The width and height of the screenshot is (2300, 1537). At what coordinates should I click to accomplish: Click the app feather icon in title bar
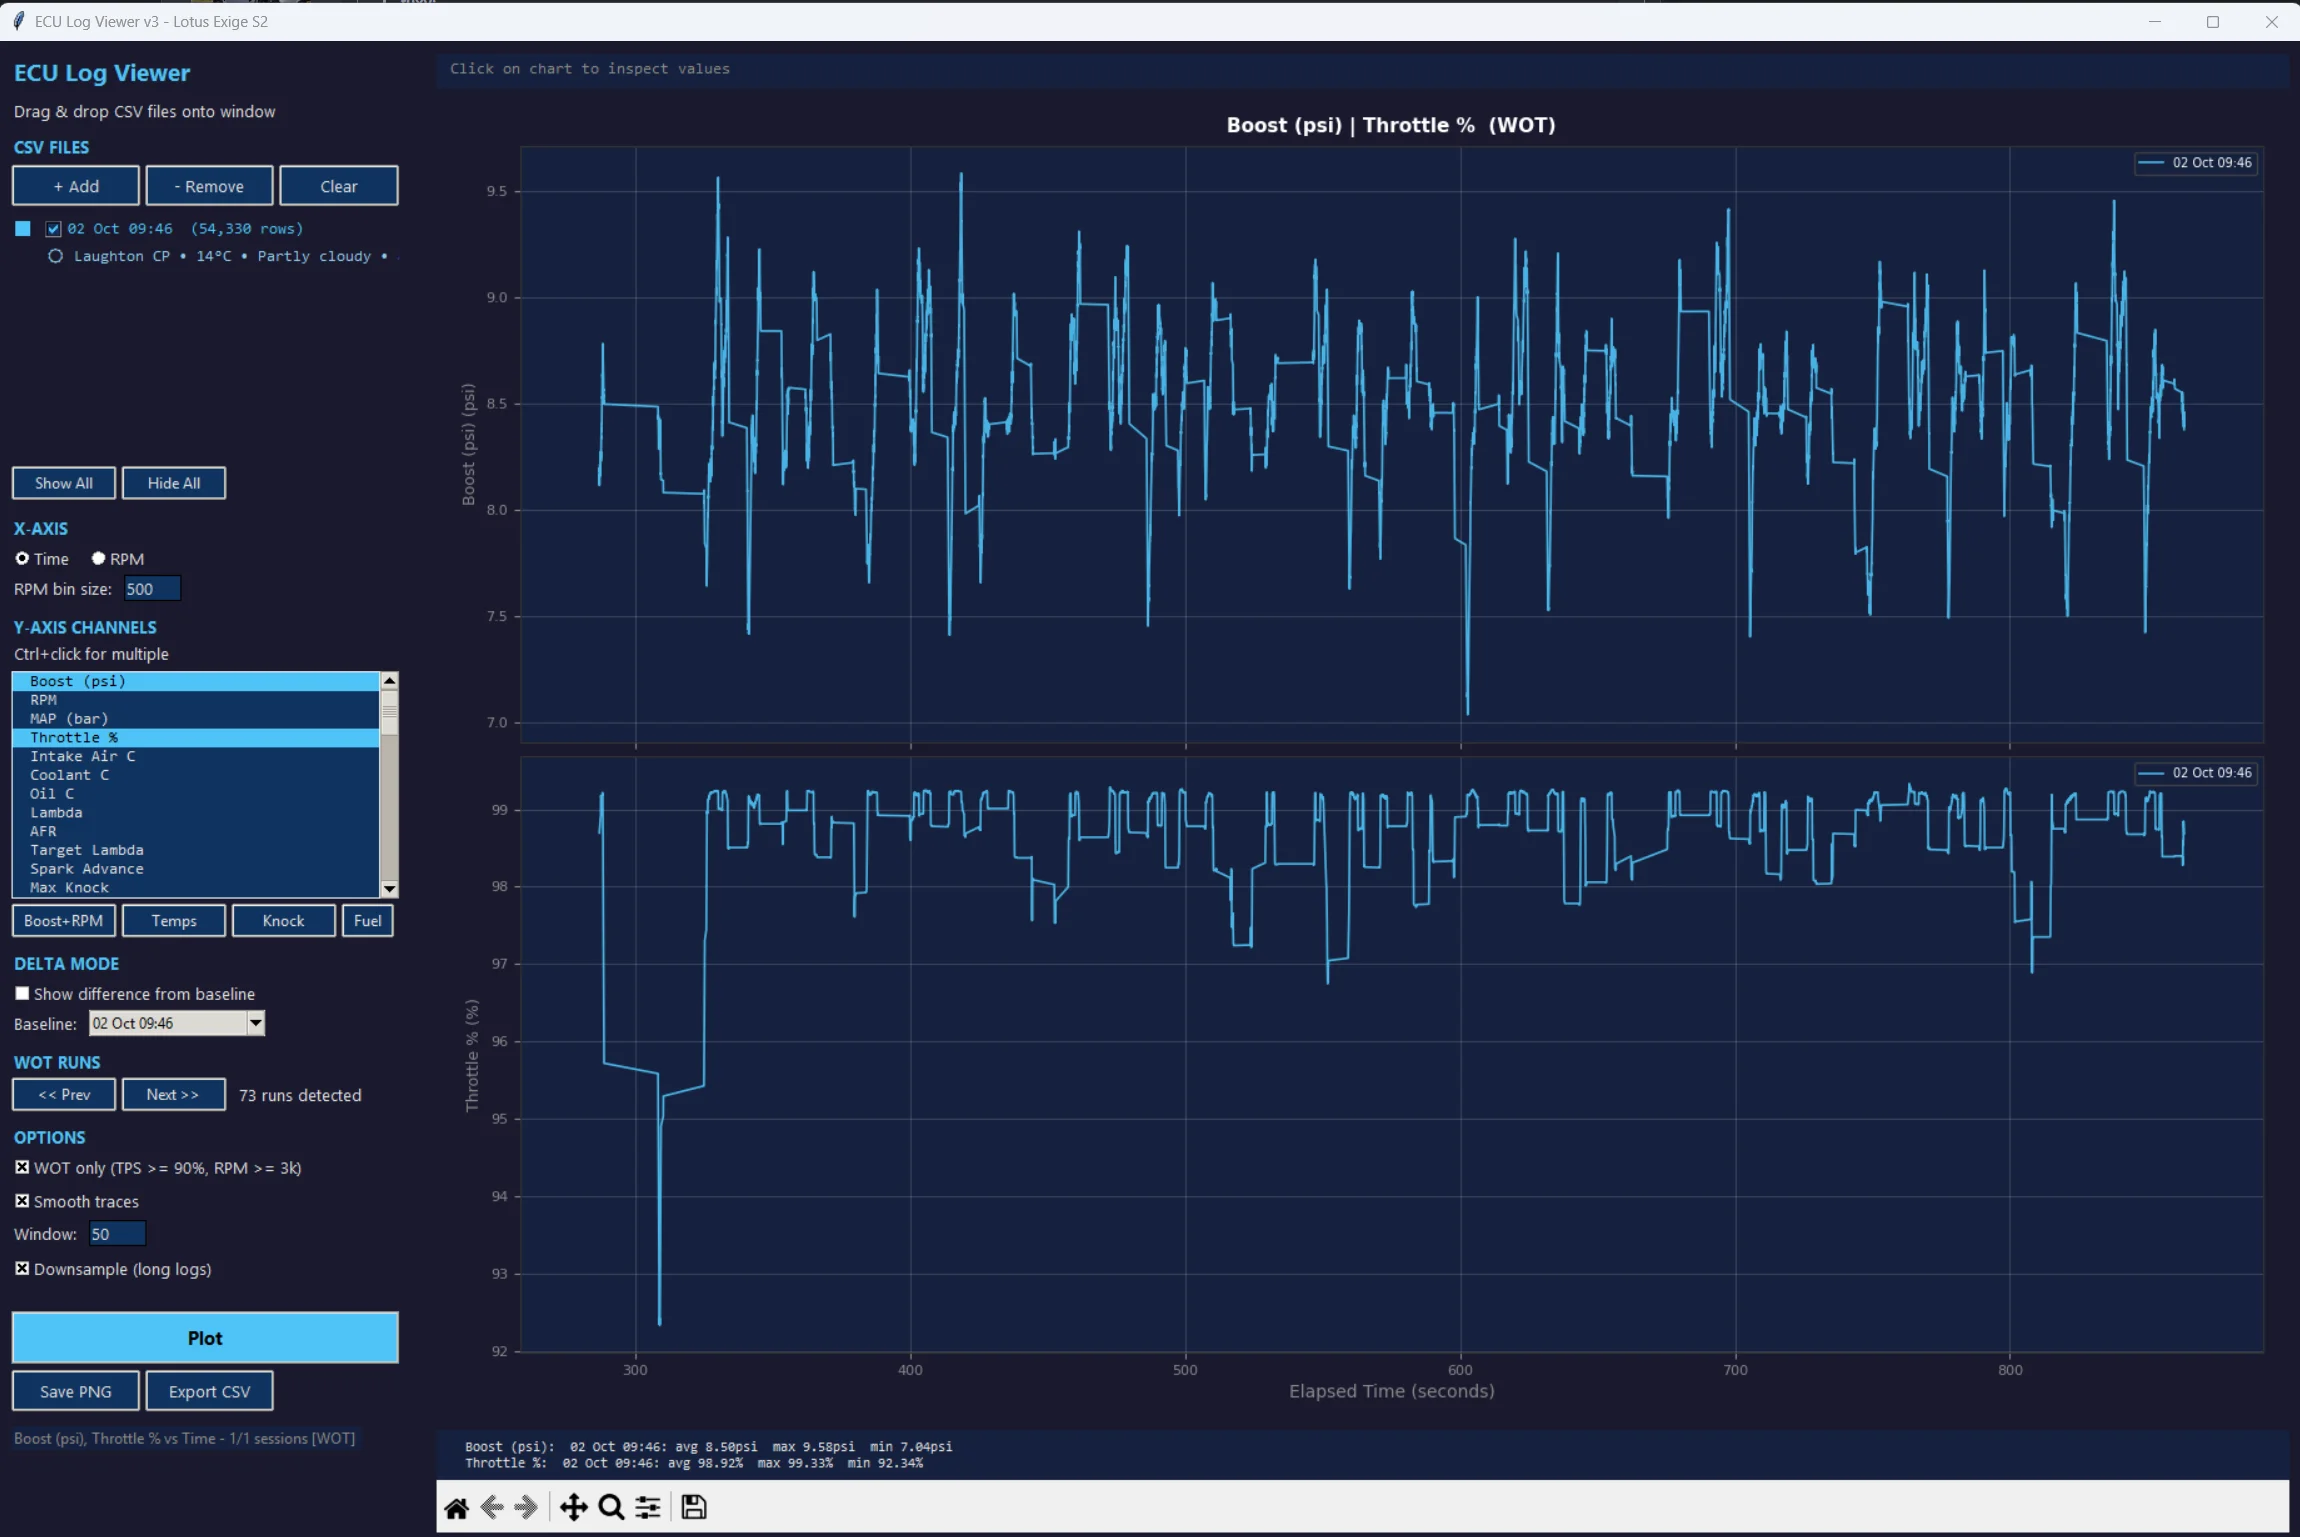tap(18, 21)
